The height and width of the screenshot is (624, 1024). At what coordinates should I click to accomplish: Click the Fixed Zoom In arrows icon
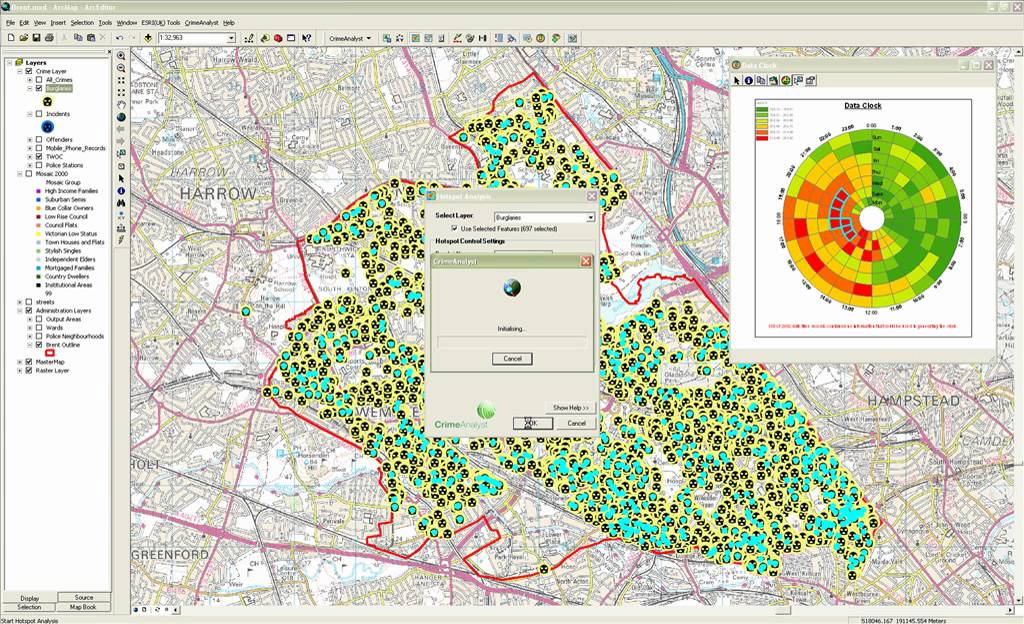(121, 80)
